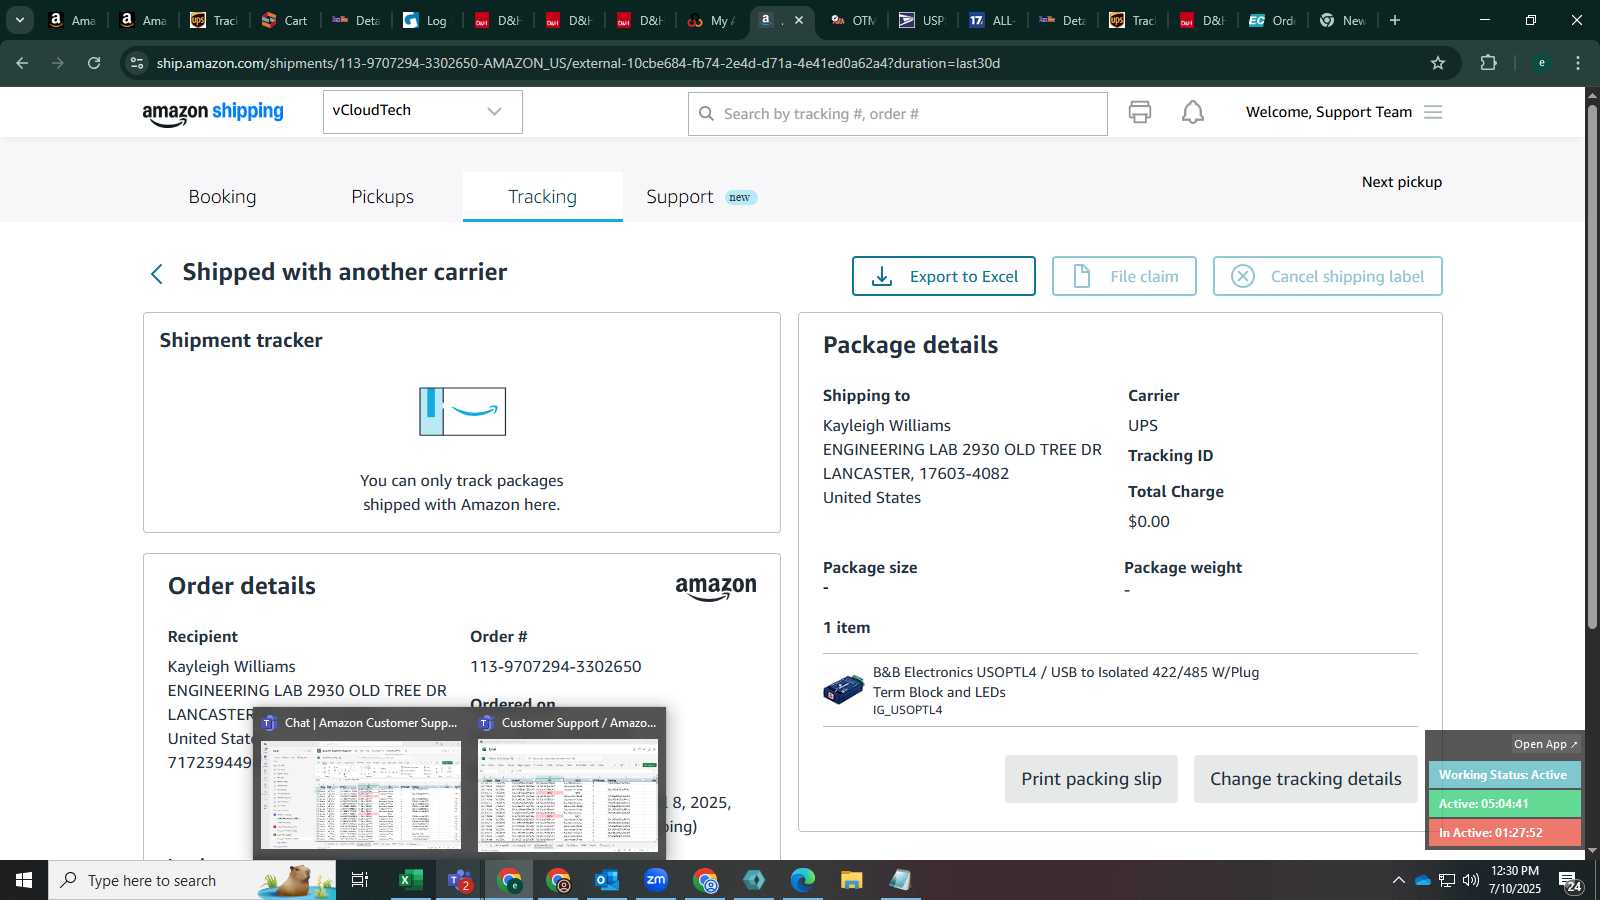This screenshot has height=900, width=1600.
Task: Switch to the Log browser tab
Action: pyautogui.click(x=425, y=20)
